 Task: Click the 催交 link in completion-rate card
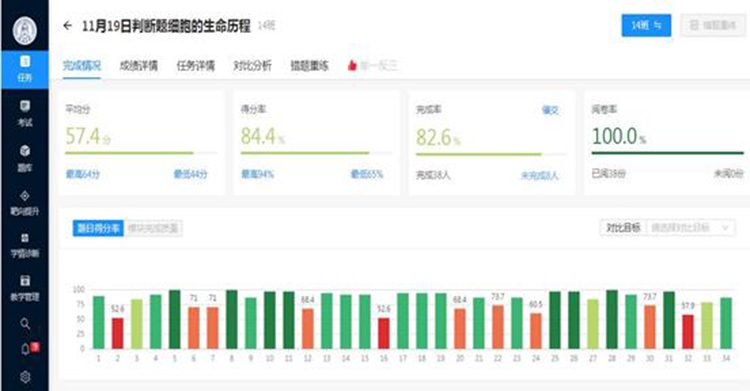pyautogui.click(x=550, y=110)
